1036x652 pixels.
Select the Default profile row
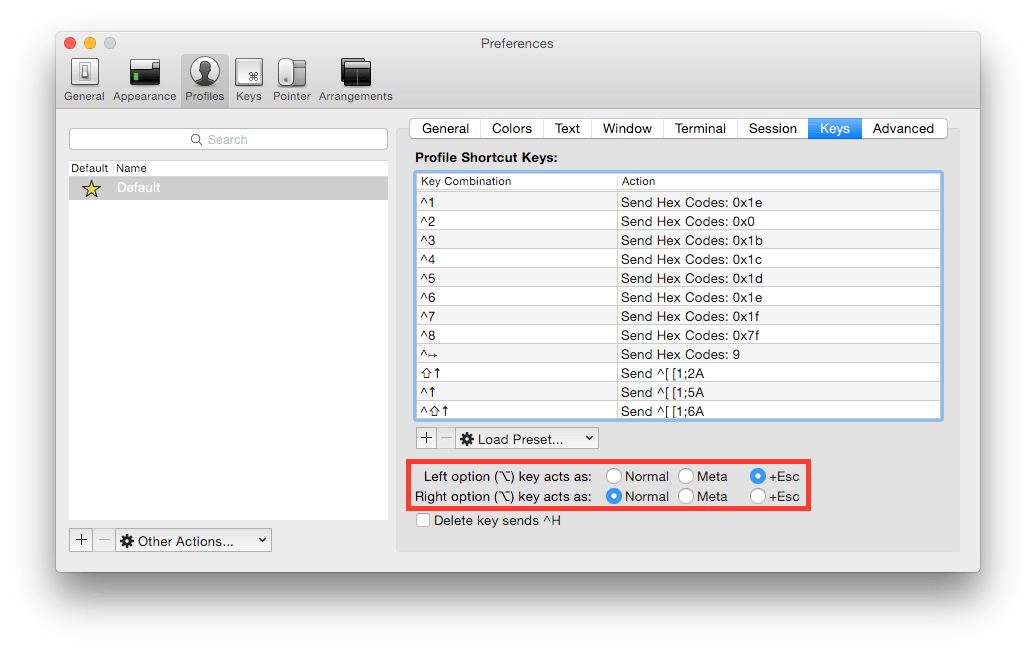pyautogui.click(x=228, y=188)
